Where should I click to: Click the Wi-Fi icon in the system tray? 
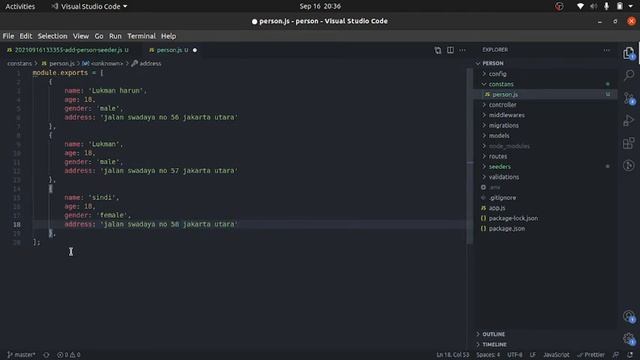pyautogui.click(x=580, y=6)
